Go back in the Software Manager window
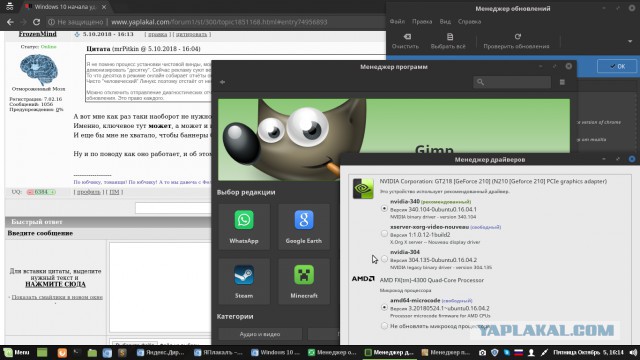The width and height of the screenshot is (640, 360). [222, 82]
